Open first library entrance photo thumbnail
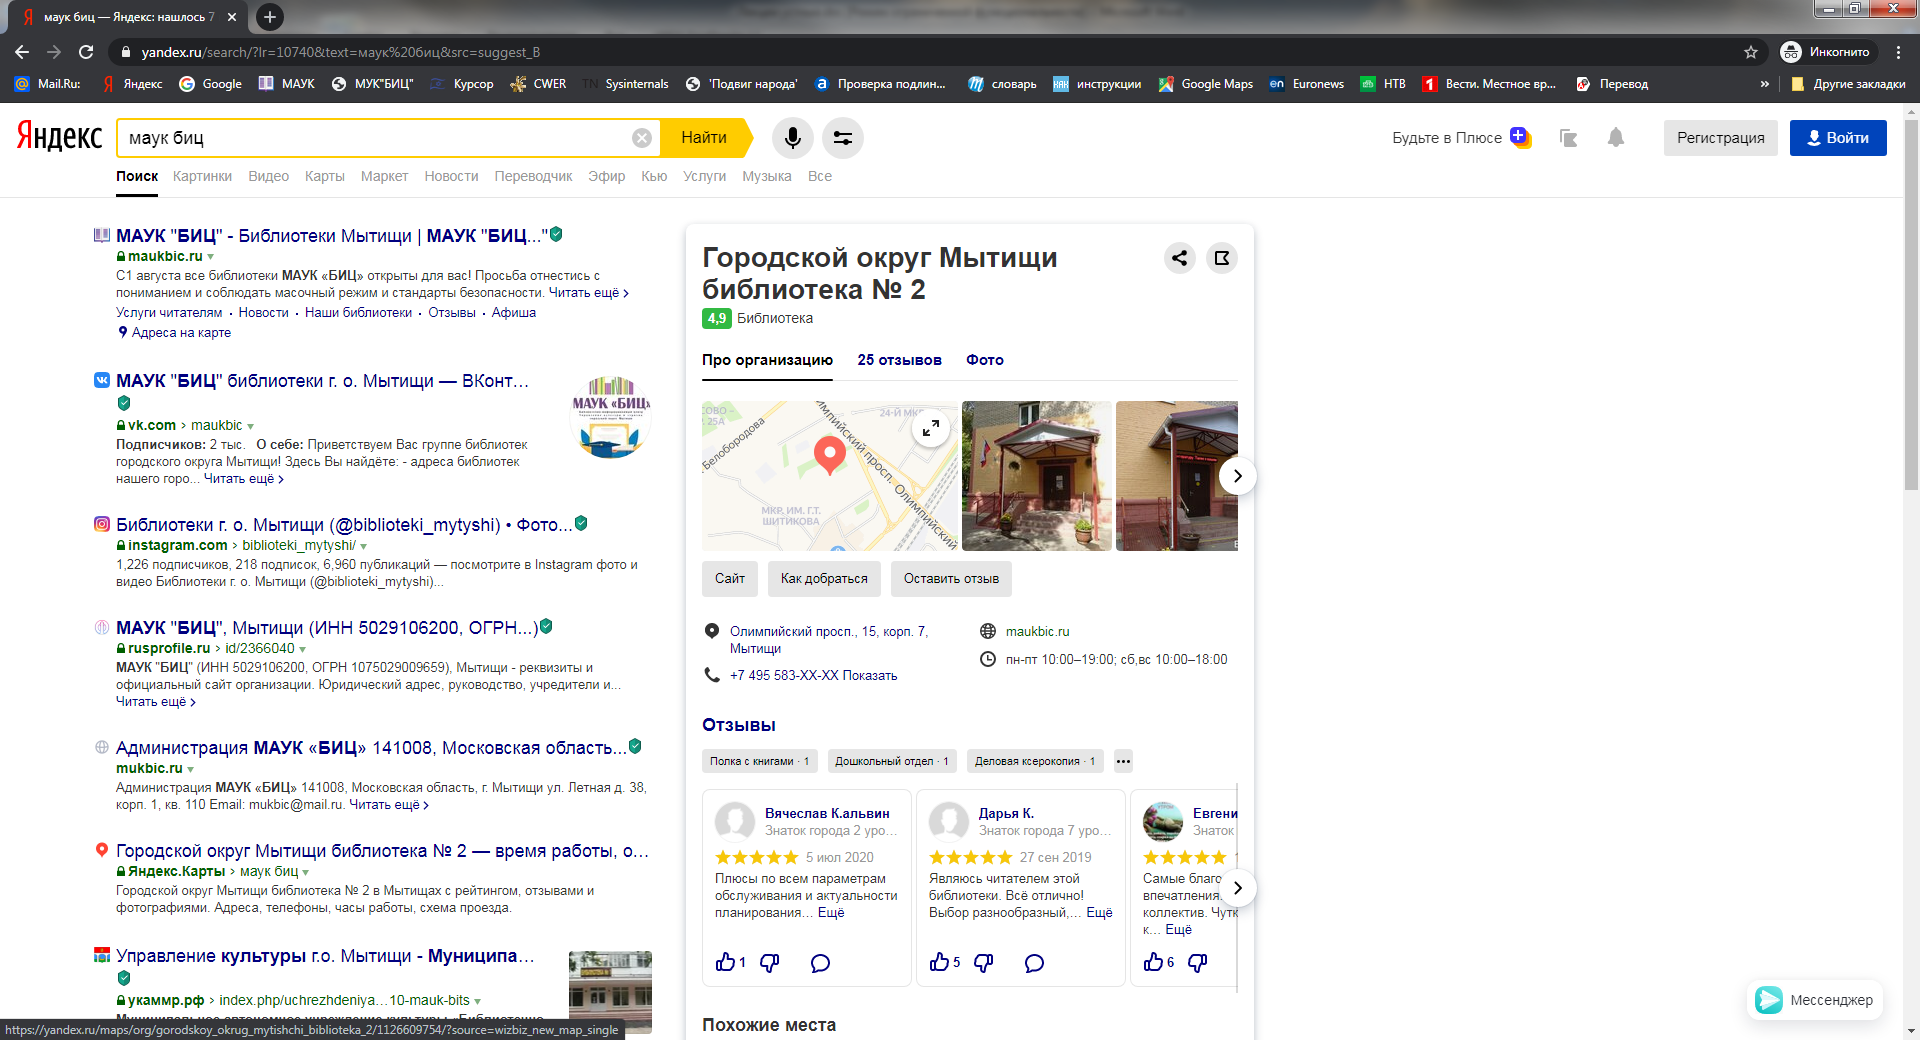This screenshot has height=1040, width=1920. tap(1036, 476)
